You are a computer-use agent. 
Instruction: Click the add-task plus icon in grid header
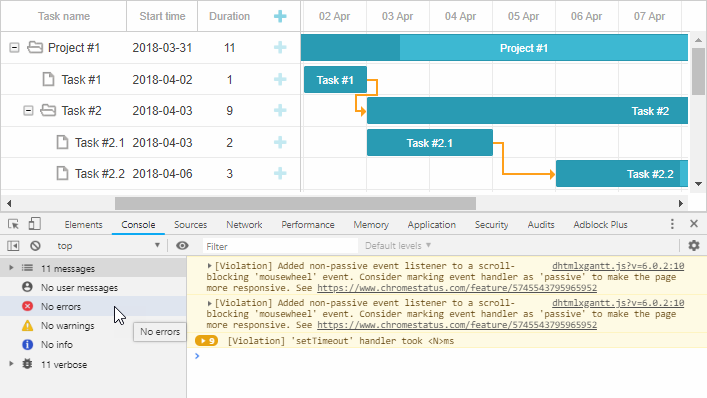[x=280, y=16]
